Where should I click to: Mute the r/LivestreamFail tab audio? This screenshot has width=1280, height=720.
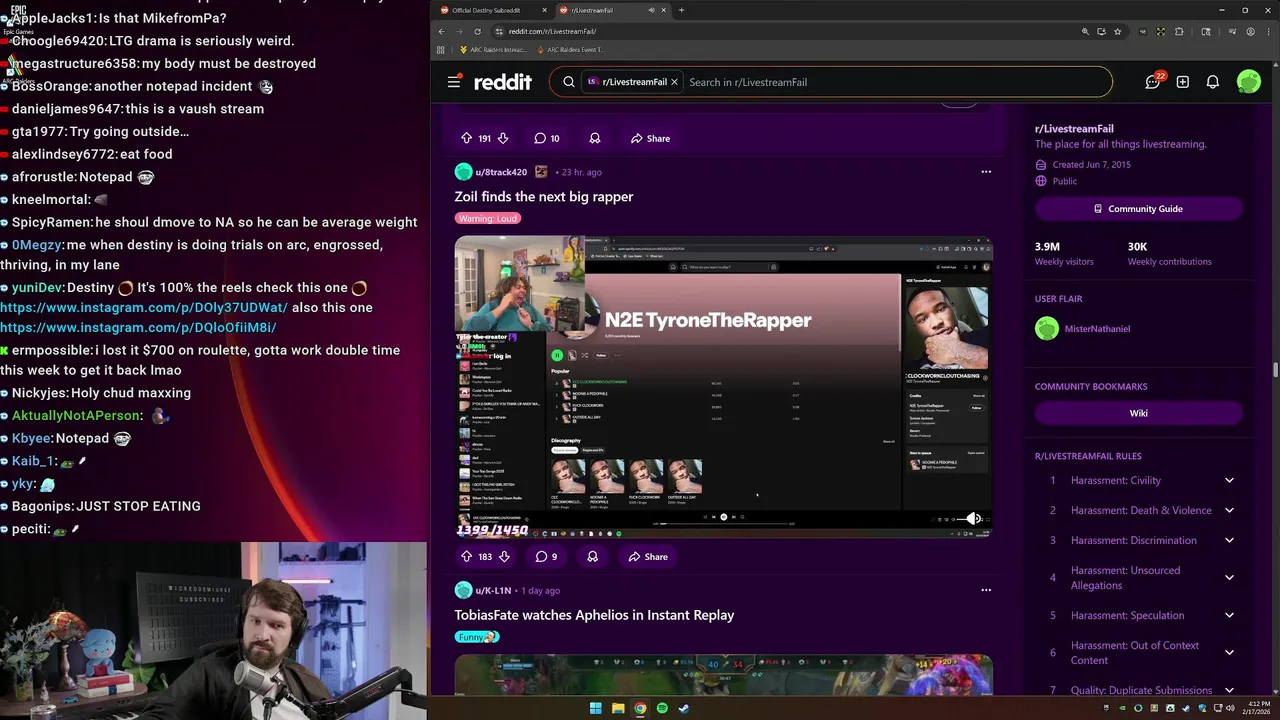coord(652,10)
